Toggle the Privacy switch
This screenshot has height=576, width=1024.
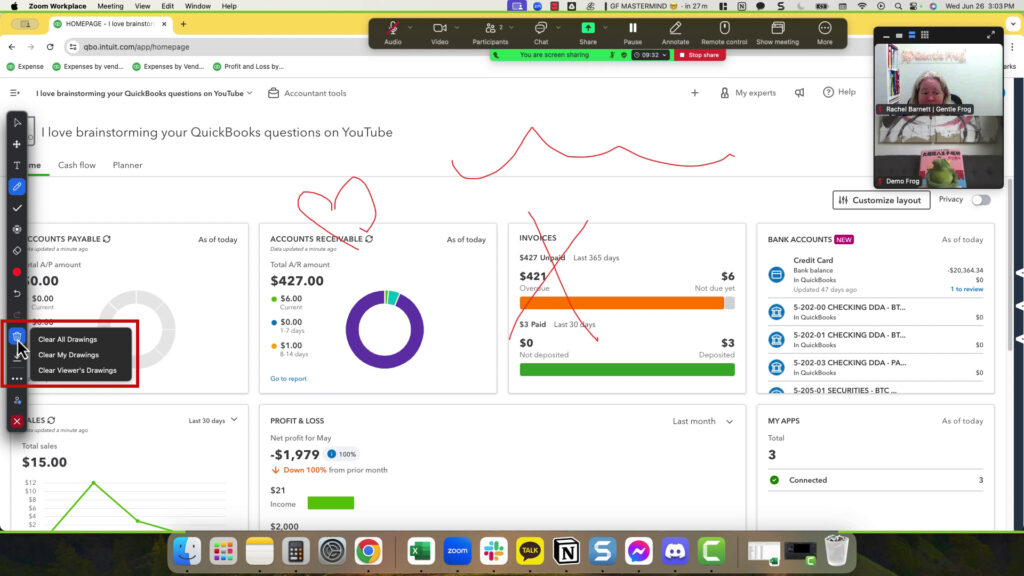click(x=980, y=200)
